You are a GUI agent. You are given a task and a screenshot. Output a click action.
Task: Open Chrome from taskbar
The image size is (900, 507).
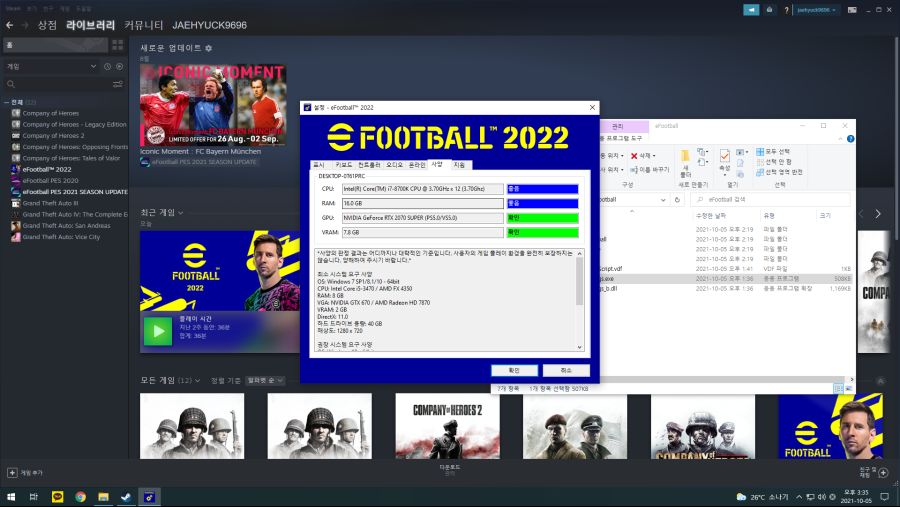[80, 497]
